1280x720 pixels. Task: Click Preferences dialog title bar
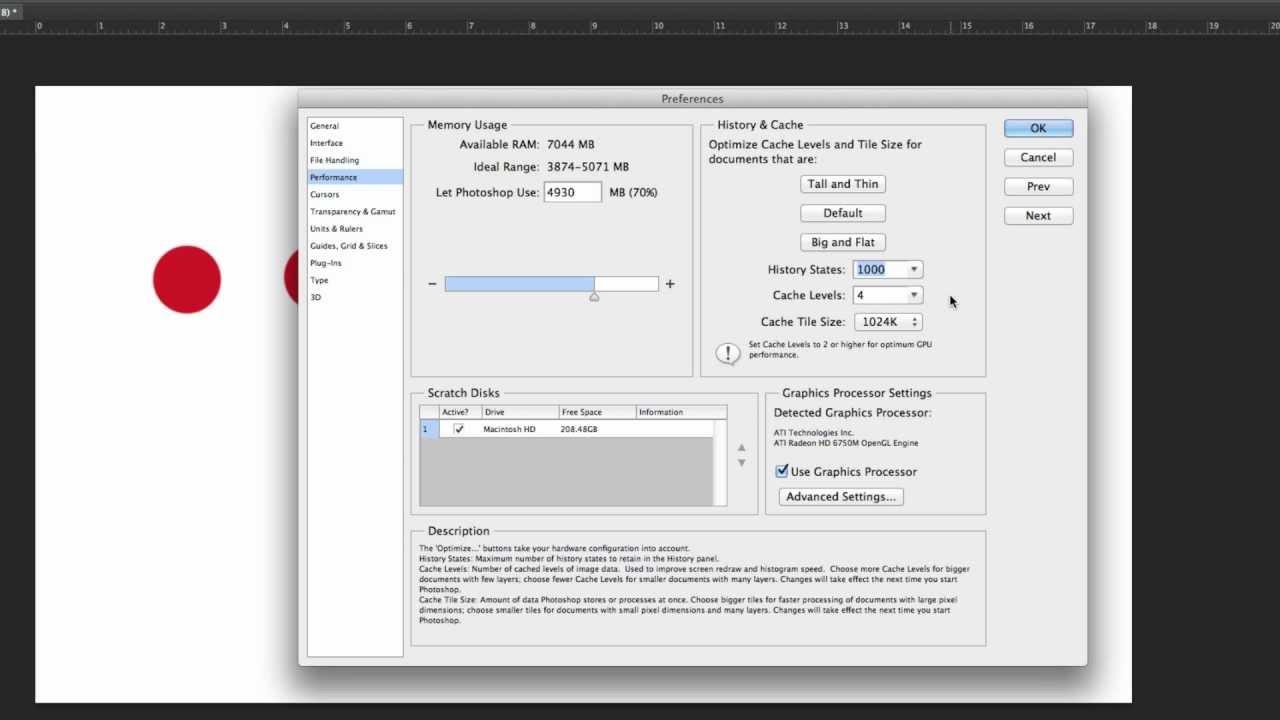tap(692, 99)
